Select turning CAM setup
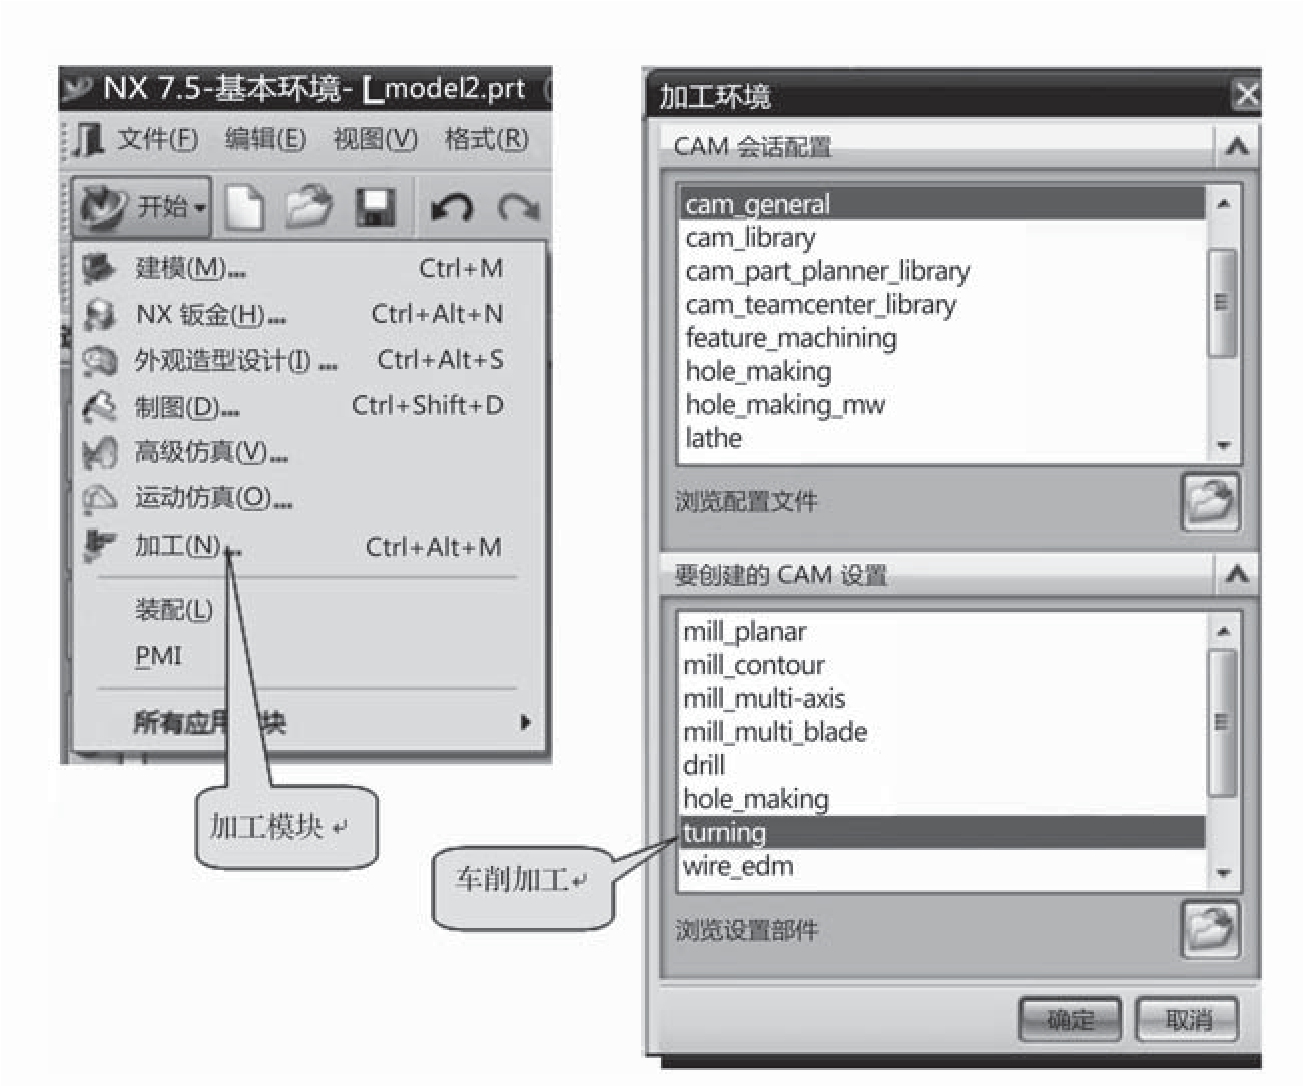The width and height of the screenshot is (1306, 1088). tap(942, 832)
